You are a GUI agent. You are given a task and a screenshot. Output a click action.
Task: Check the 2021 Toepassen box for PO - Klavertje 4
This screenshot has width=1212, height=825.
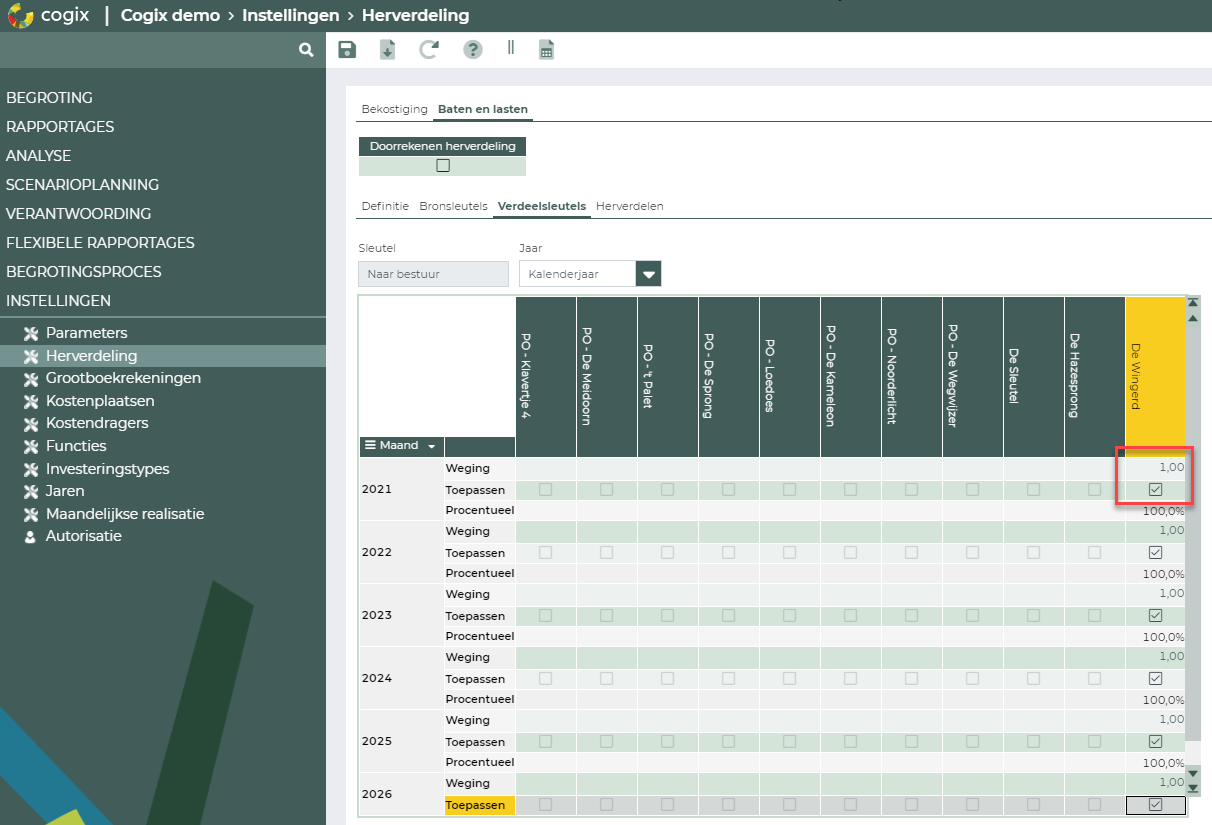click(x=546, y=490)
